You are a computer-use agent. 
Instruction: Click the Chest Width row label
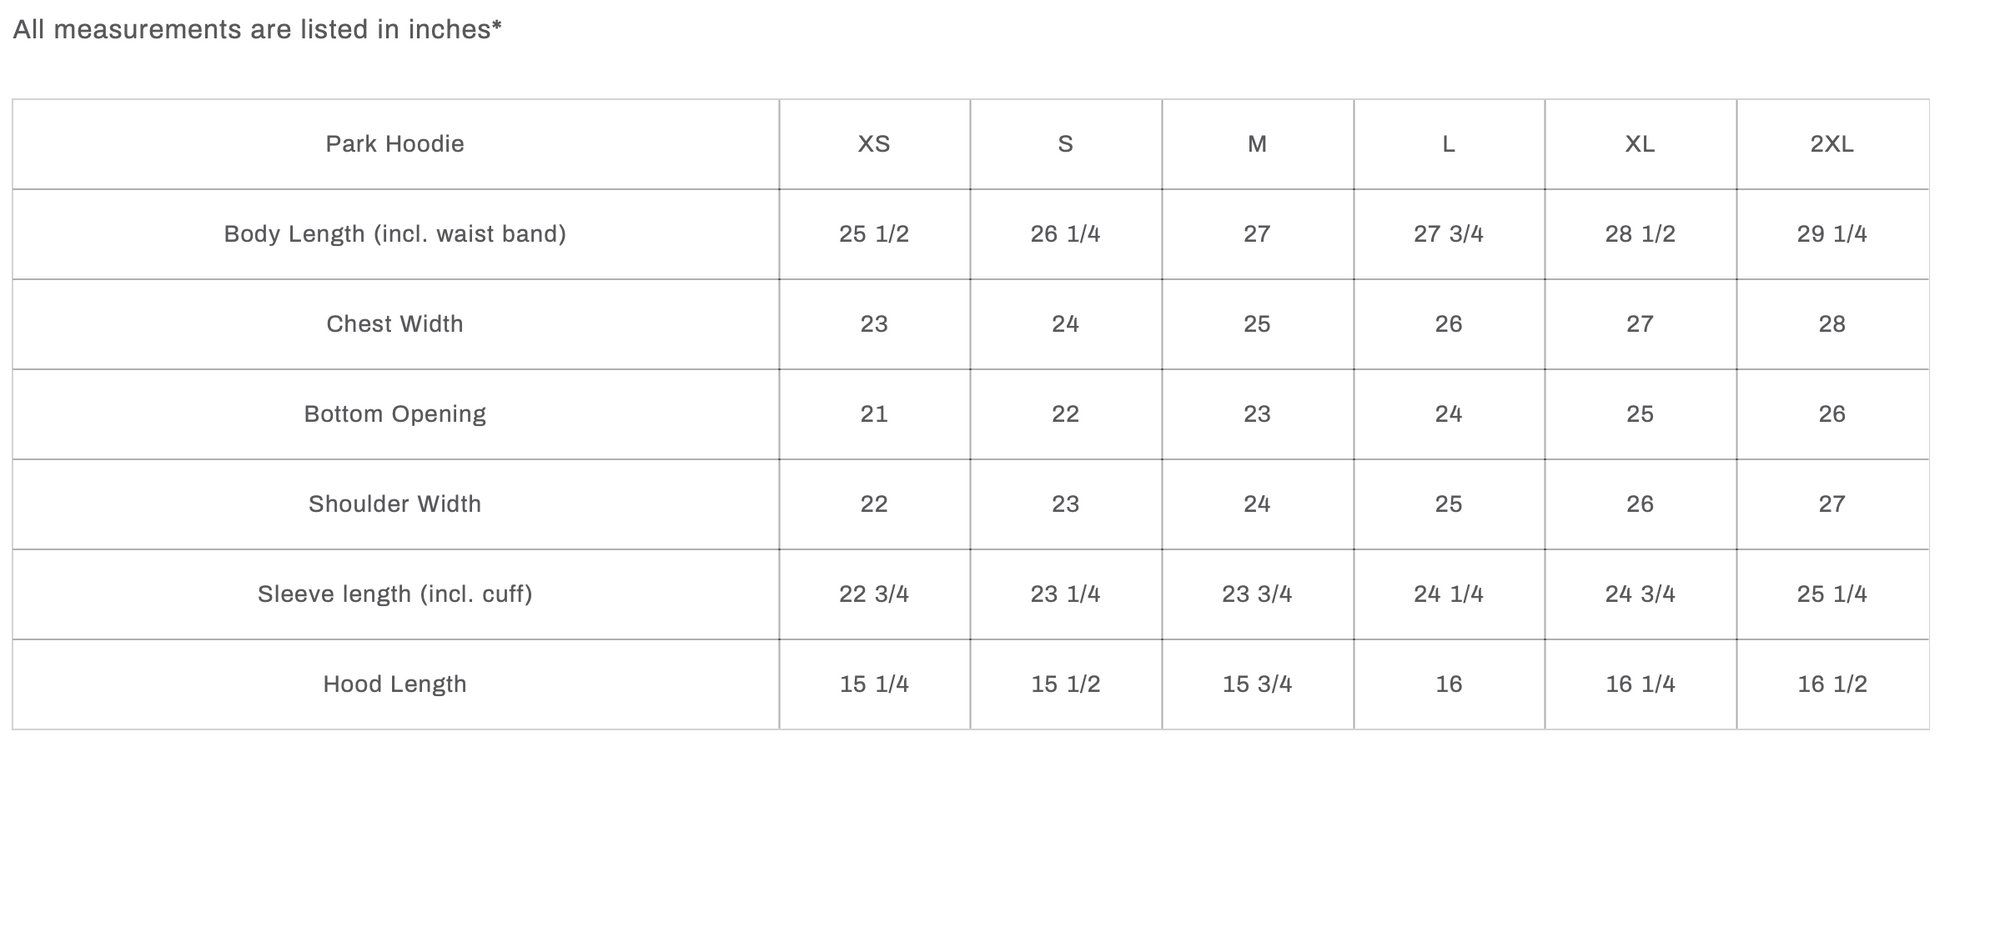coord(395,324)
